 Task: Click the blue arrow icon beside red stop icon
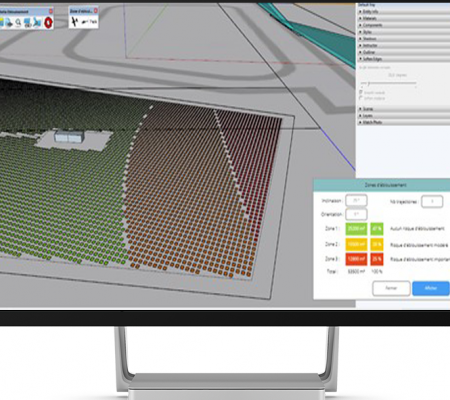(38, 23)
